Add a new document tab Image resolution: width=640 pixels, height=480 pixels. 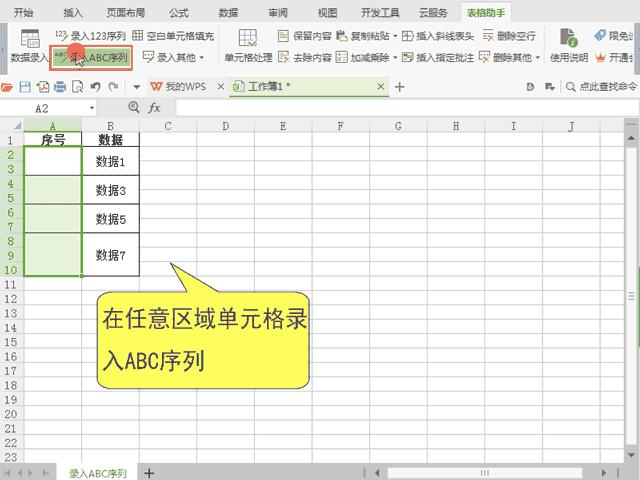pos(400,87)
